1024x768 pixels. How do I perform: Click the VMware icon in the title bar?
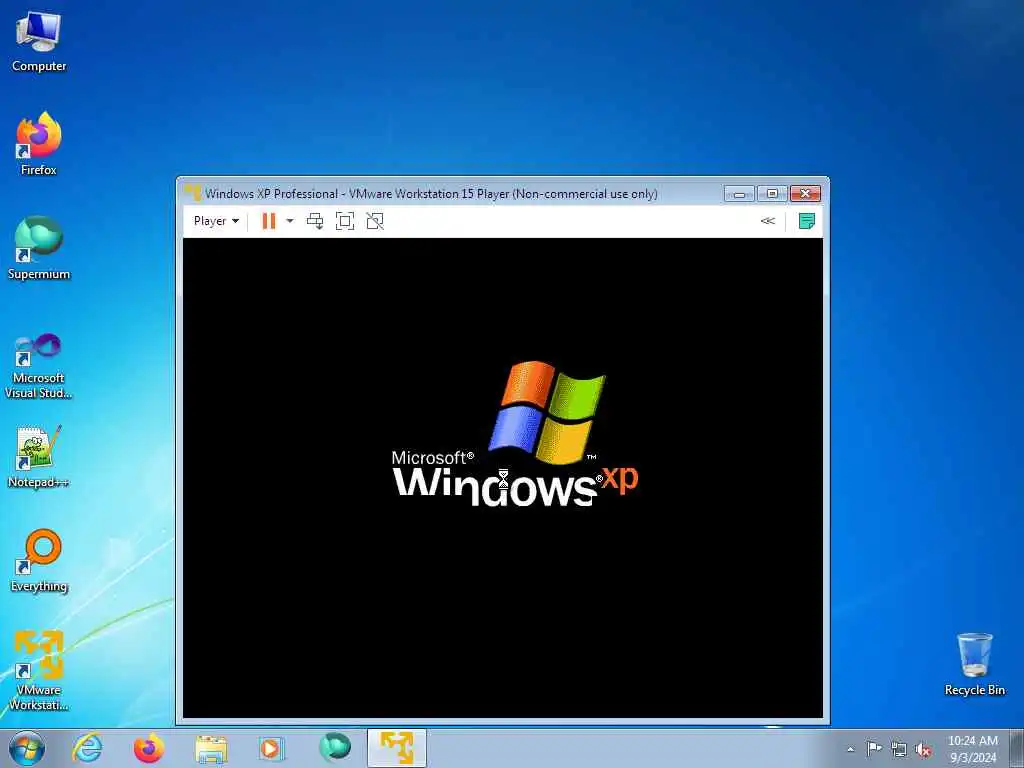(x=193, y=193)
